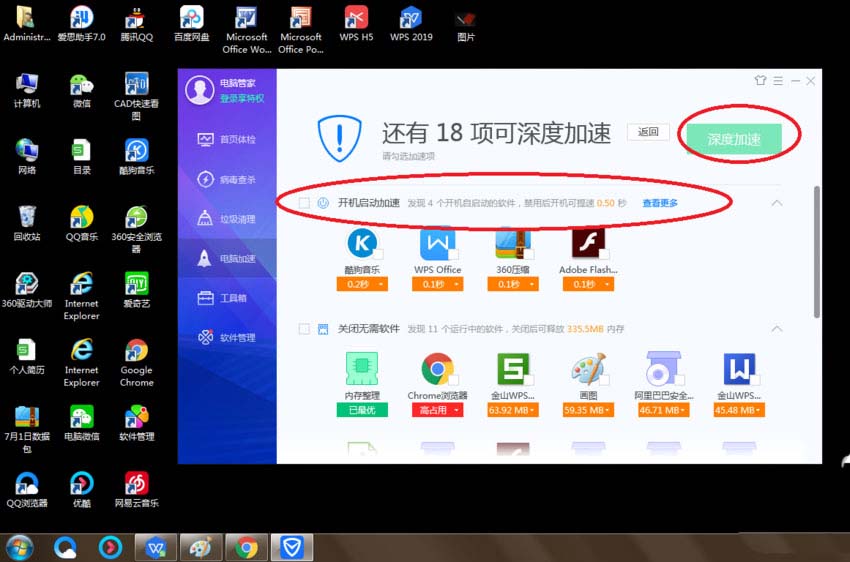Screen dimensions: 850x562
Task: Open the 63.92 MB dropdown
Action: (513, 410)
